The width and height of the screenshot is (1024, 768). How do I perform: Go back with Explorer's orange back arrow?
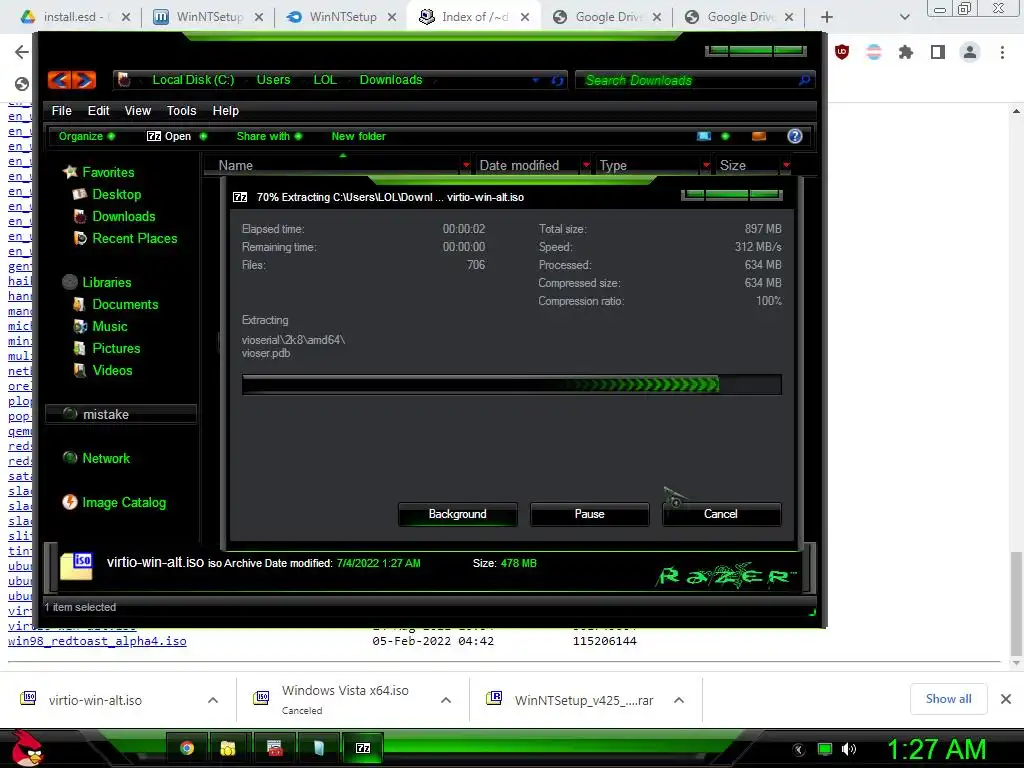pos(59,80)
